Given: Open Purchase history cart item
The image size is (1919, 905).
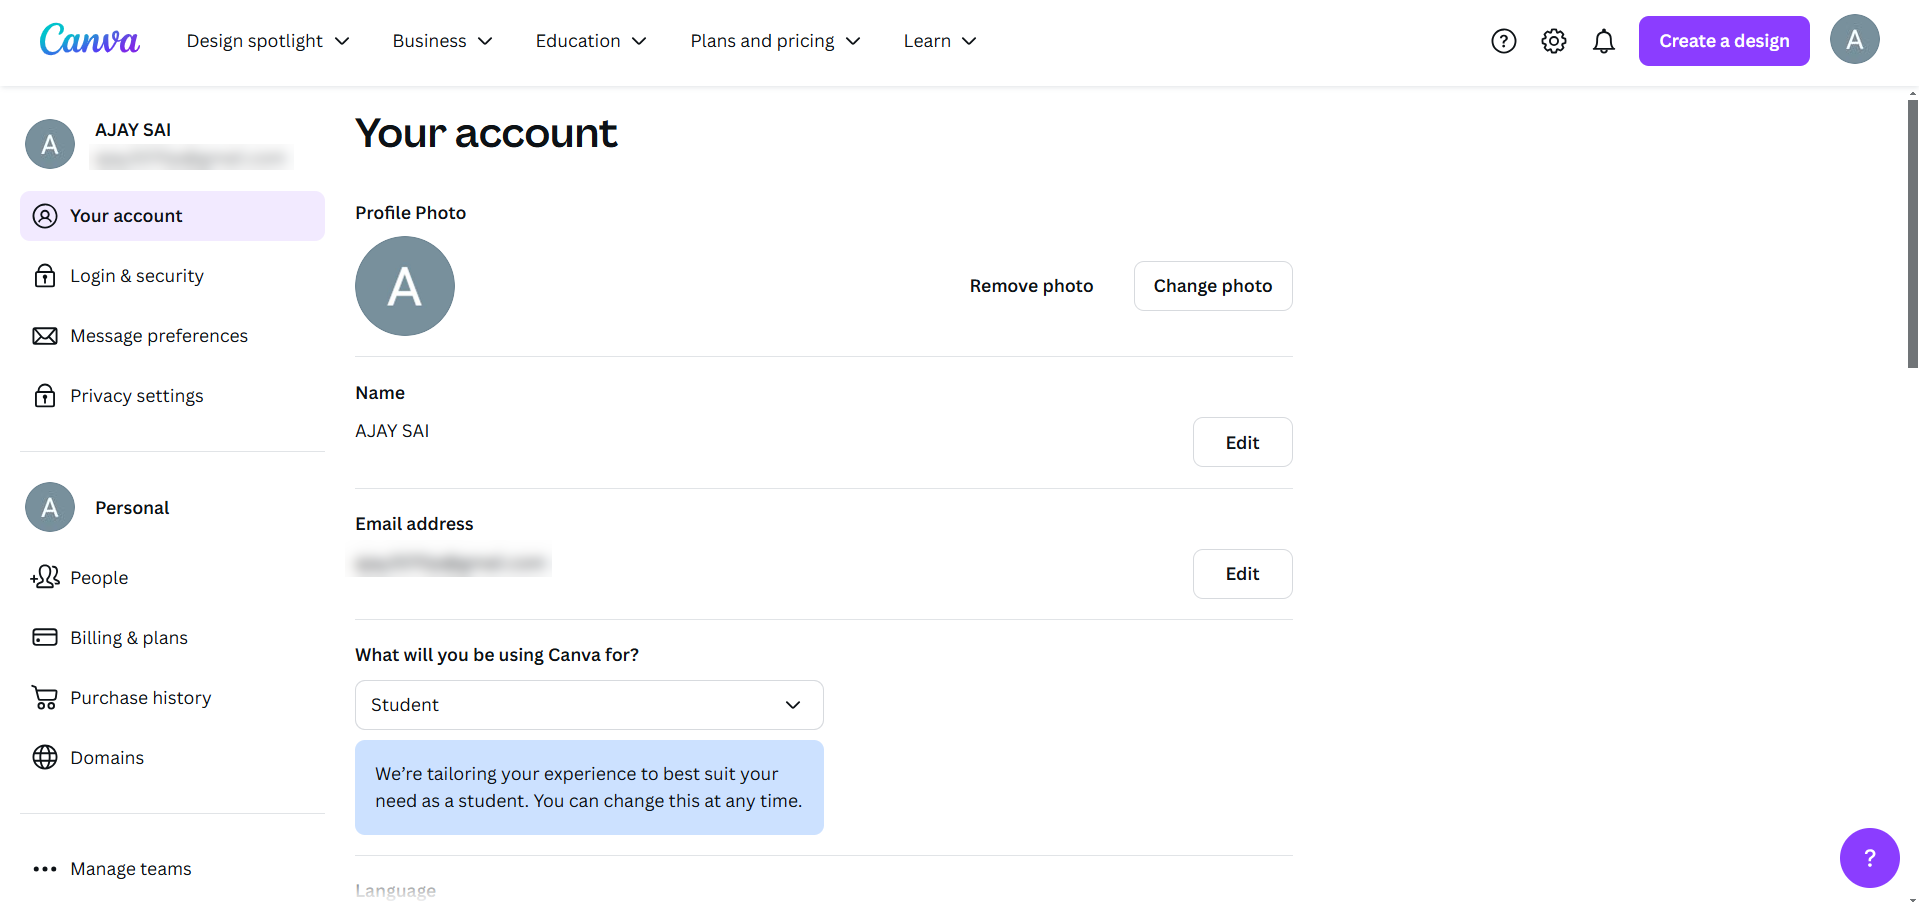Looking at the screenshot, I should (140, 698).
